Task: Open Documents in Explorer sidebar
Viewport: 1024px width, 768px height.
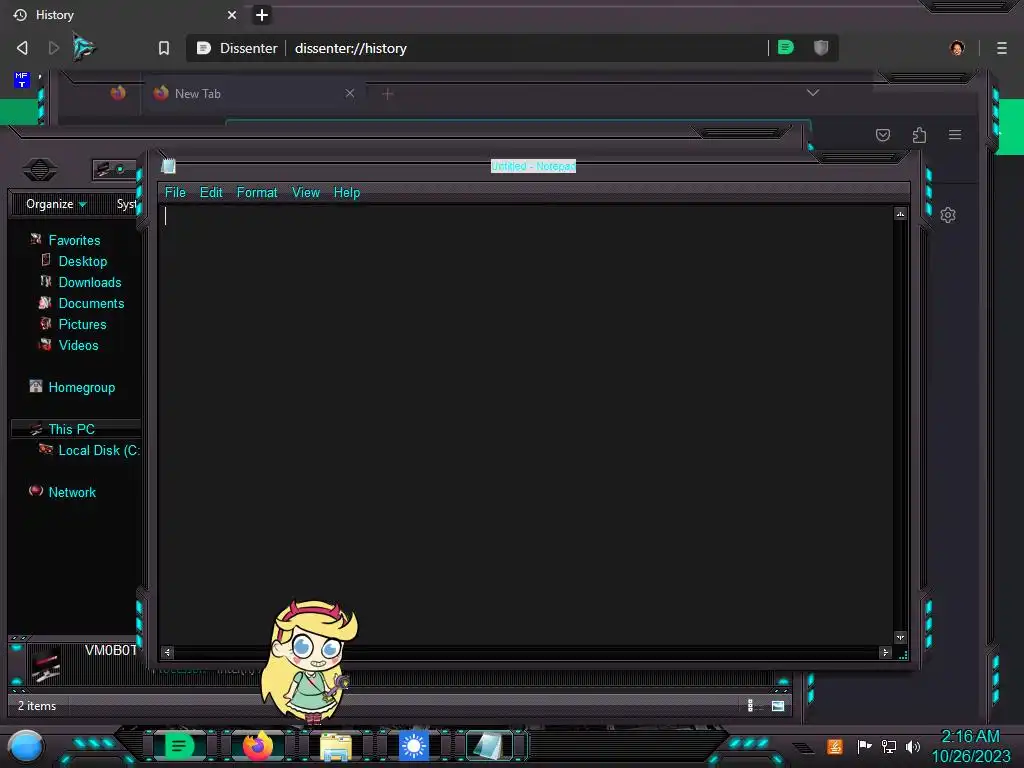Action: [91, 303]
